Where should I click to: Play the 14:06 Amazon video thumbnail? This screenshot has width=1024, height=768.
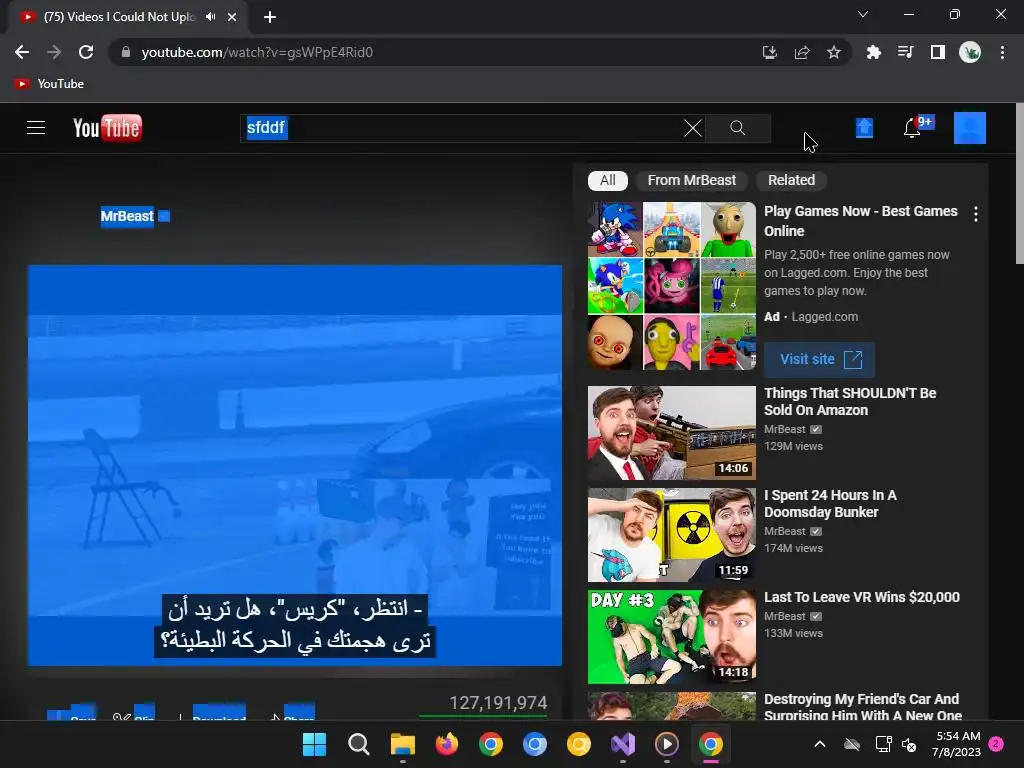(672, 433)
